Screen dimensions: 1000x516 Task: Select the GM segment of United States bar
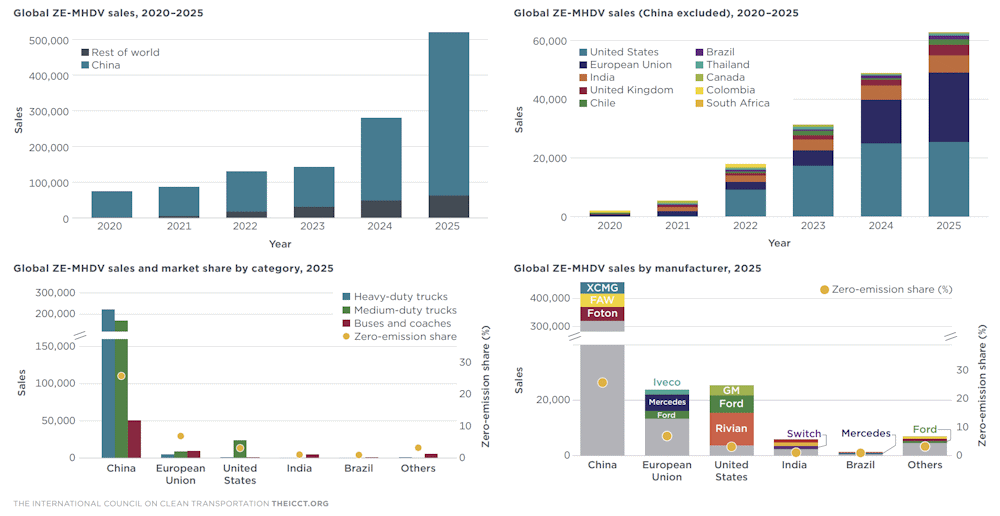click(x=732, y=390)
